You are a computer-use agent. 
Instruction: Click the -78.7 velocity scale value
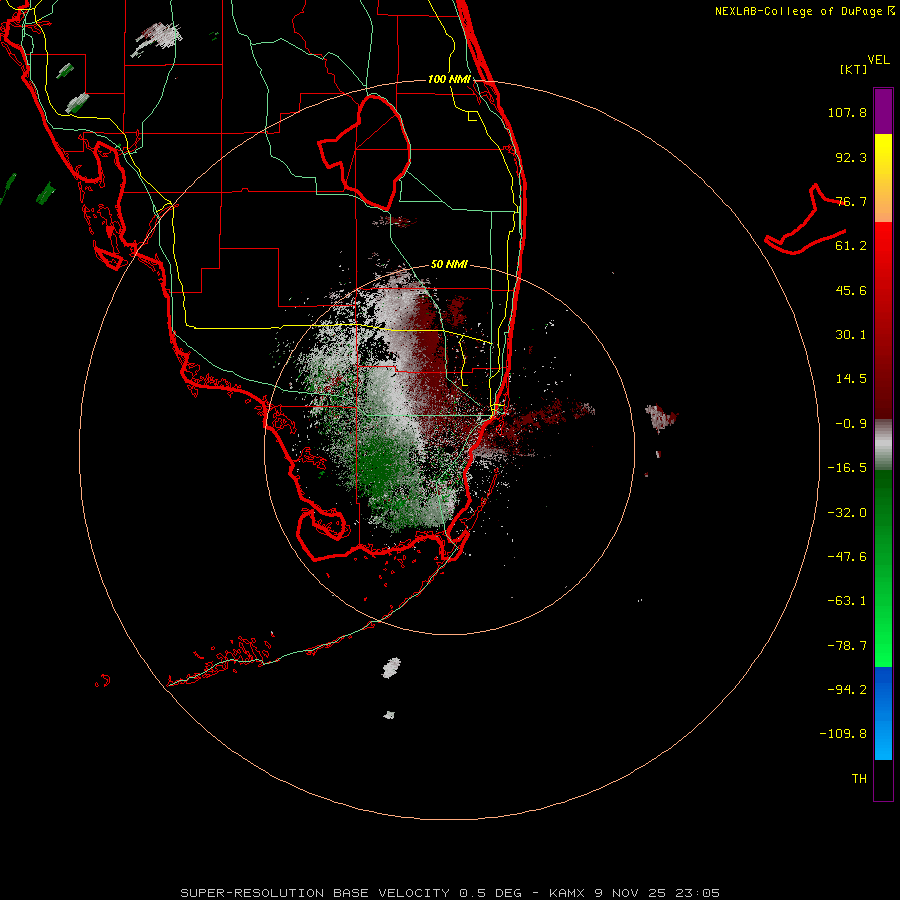847,646
